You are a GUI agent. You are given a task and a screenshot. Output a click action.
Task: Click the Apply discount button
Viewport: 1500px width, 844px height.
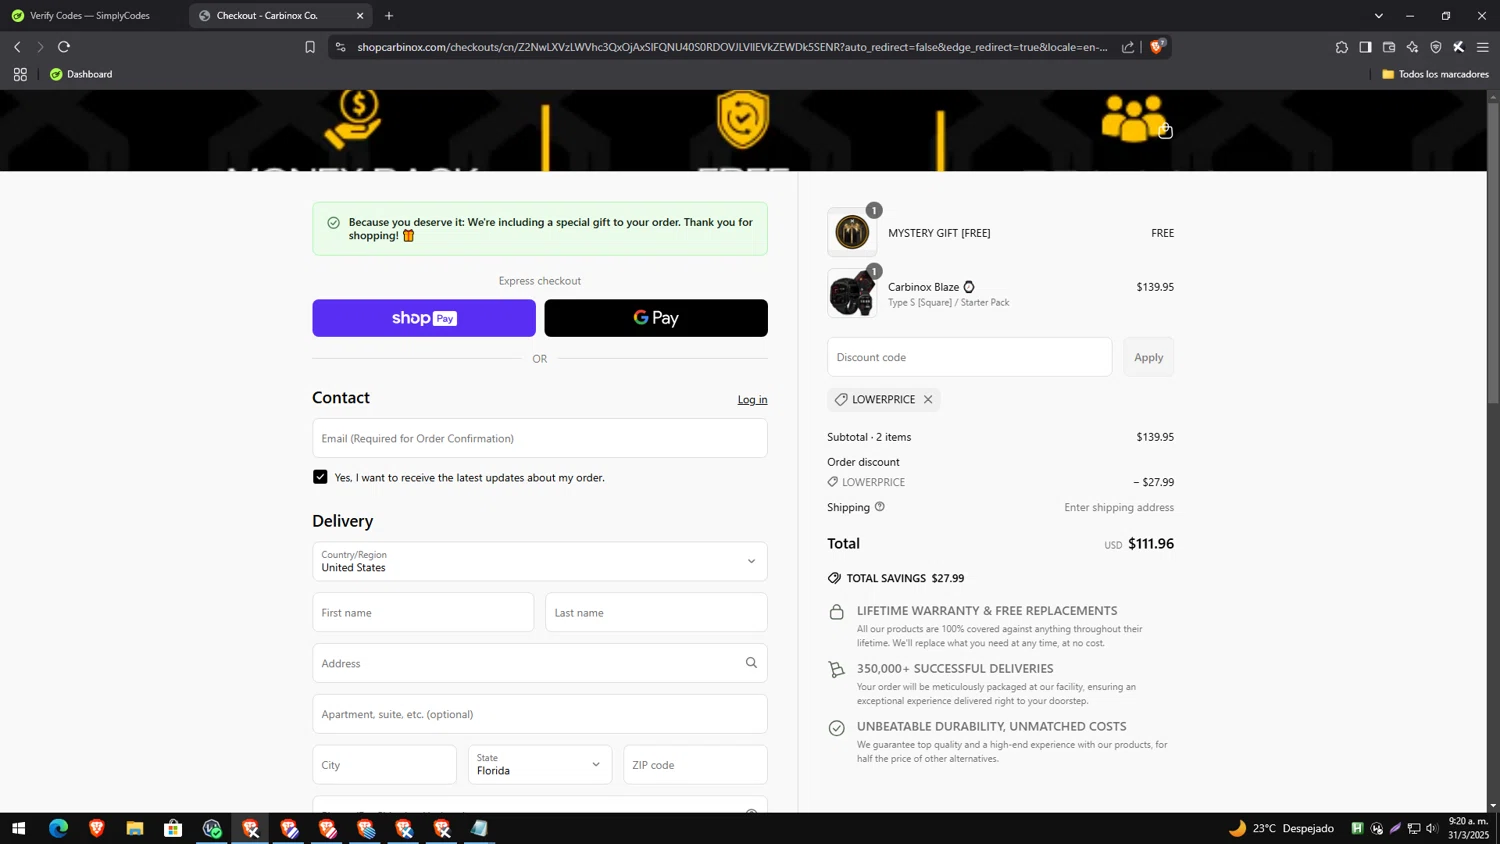coord(1148,357)
